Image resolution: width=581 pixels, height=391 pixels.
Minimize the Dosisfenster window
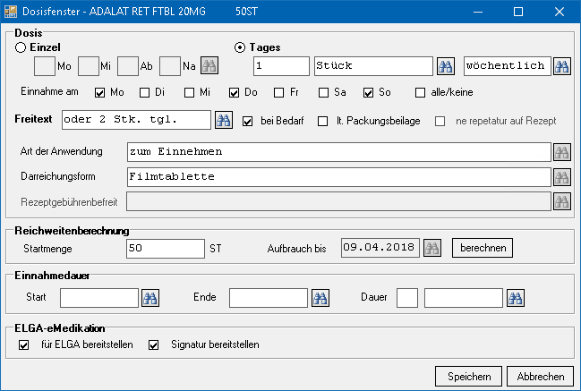point(478,12)
